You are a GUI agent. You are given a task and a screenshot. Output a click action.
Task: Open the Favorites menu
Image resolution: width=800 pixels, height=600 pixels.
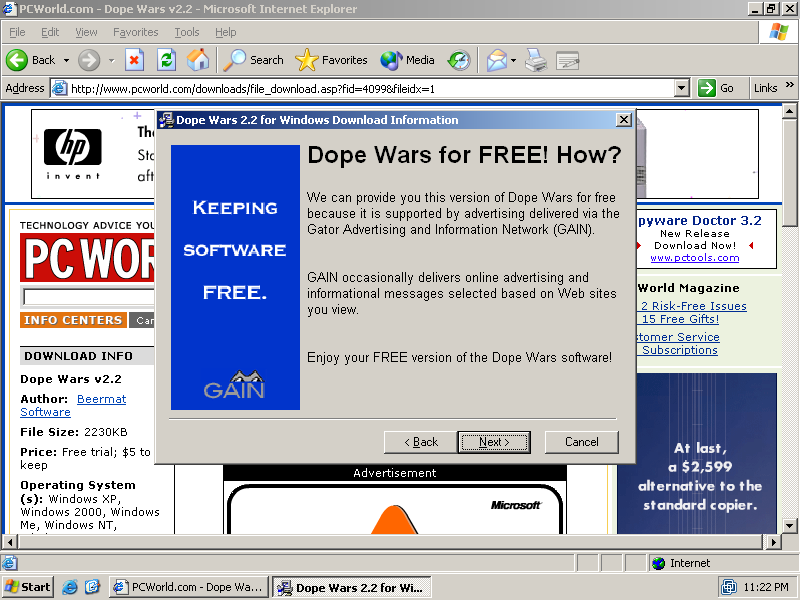136,32
